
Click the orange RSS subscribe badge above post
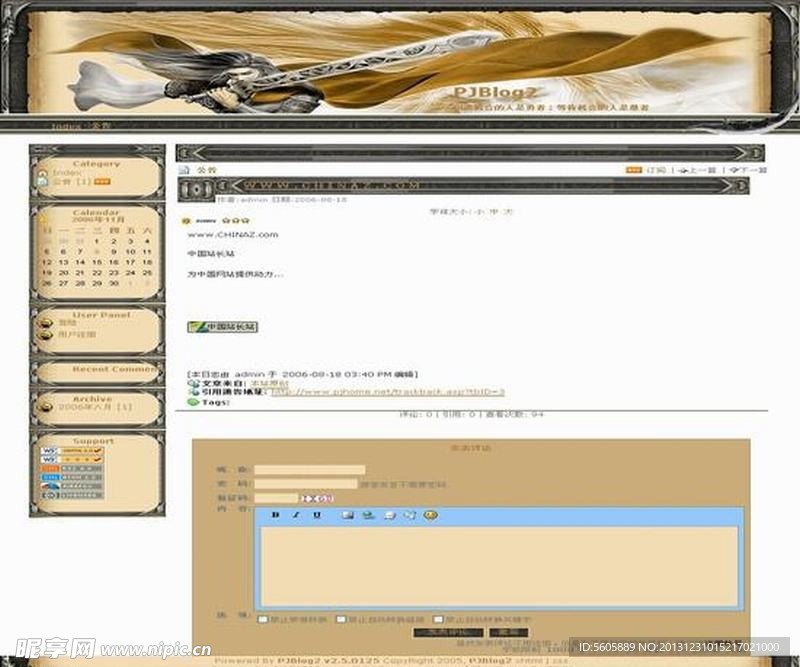point(633,171)
